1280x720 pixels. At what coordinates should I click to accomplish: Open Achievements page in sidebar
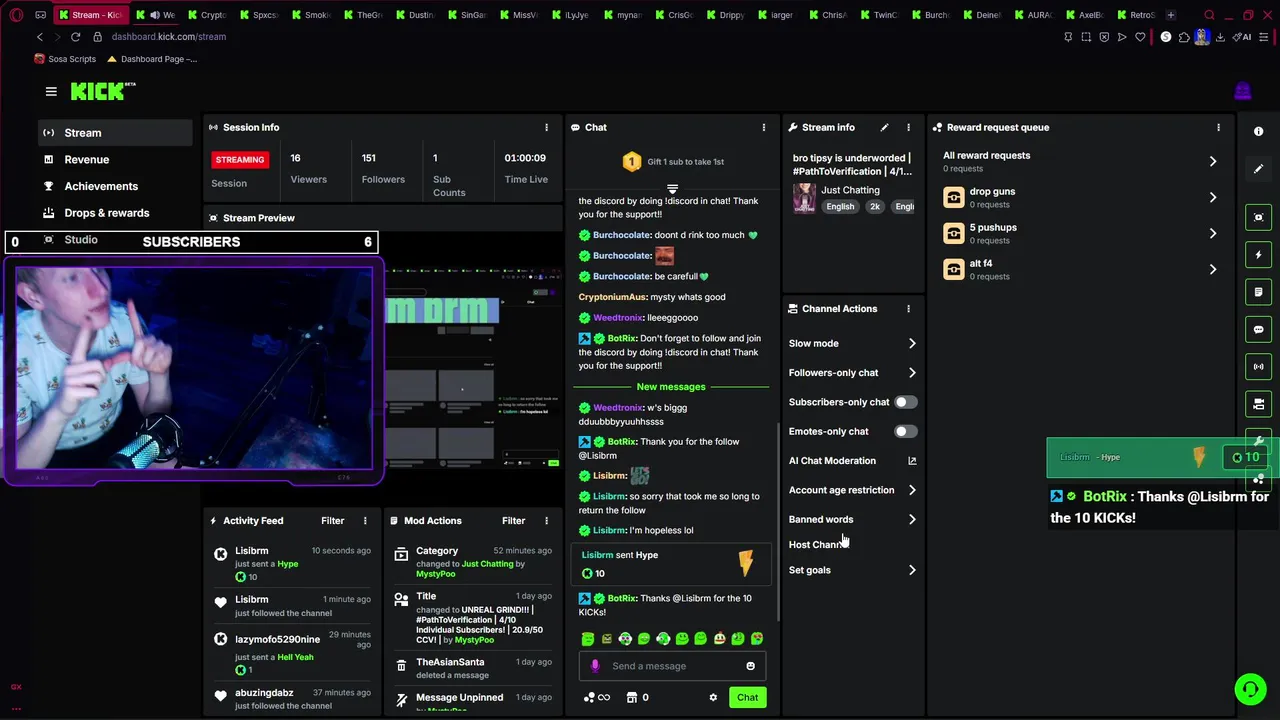point(115,186)
